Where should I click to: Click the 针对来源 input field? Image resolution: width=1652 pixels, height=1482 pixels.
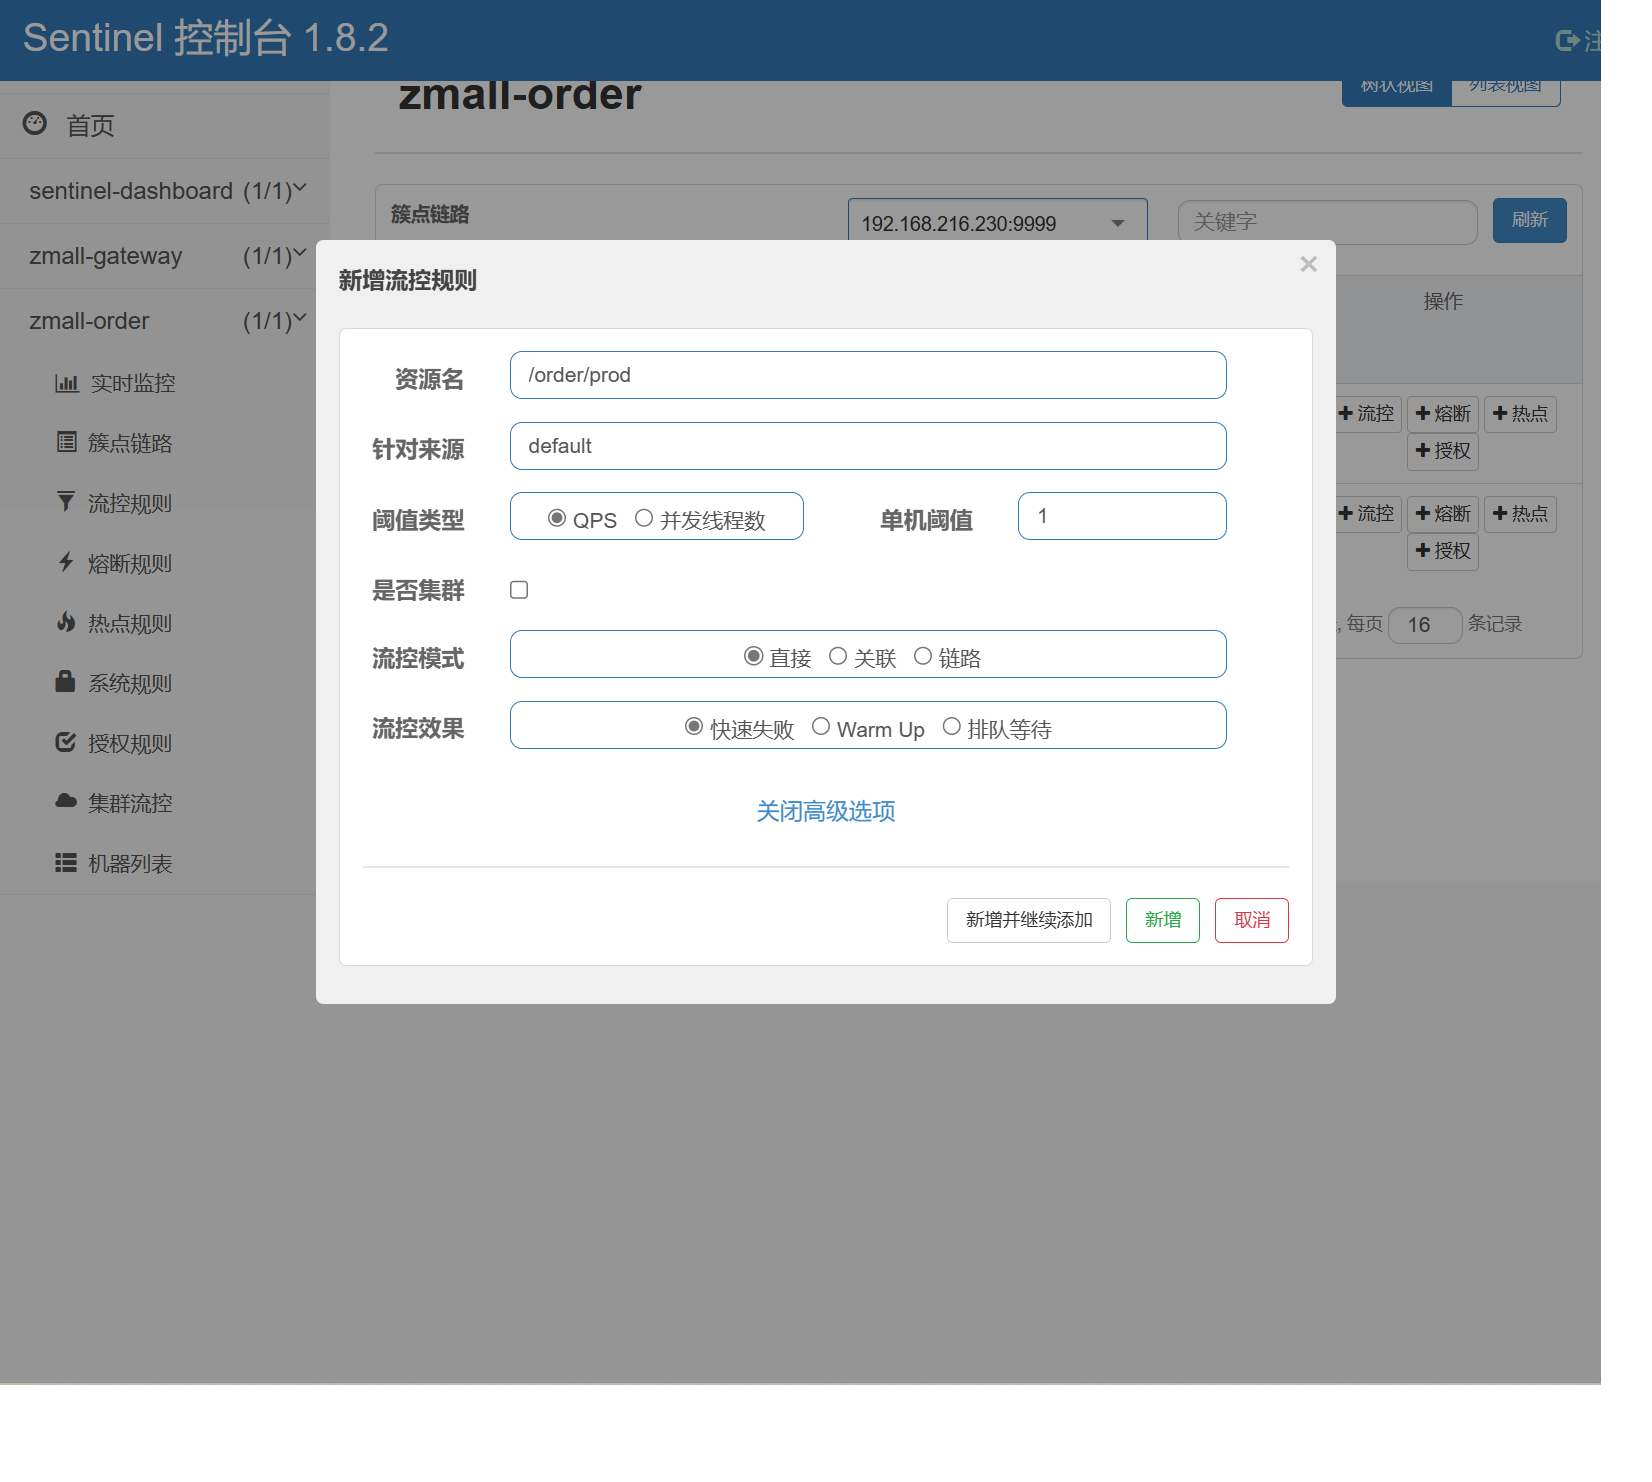click(x=868, y=446)
